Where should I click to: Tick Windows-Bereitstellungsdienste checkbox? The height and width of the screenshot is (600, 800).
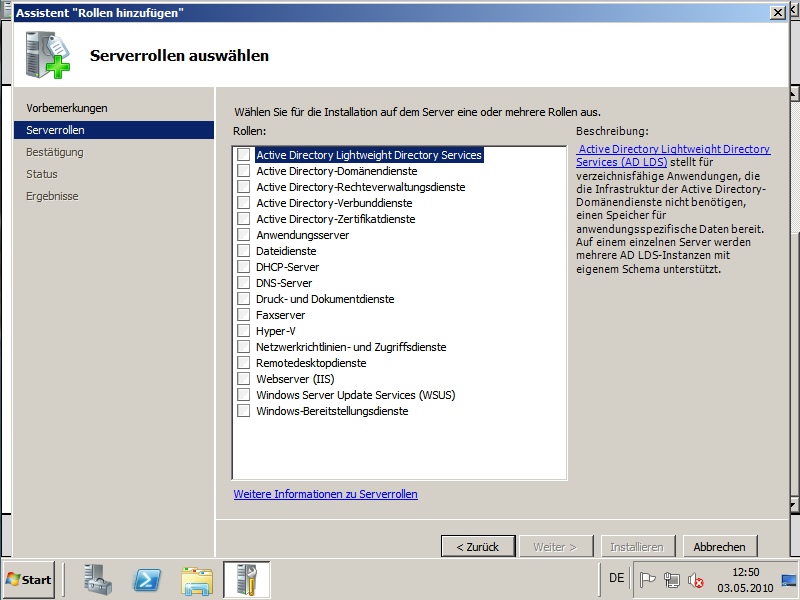coord(243,411)
